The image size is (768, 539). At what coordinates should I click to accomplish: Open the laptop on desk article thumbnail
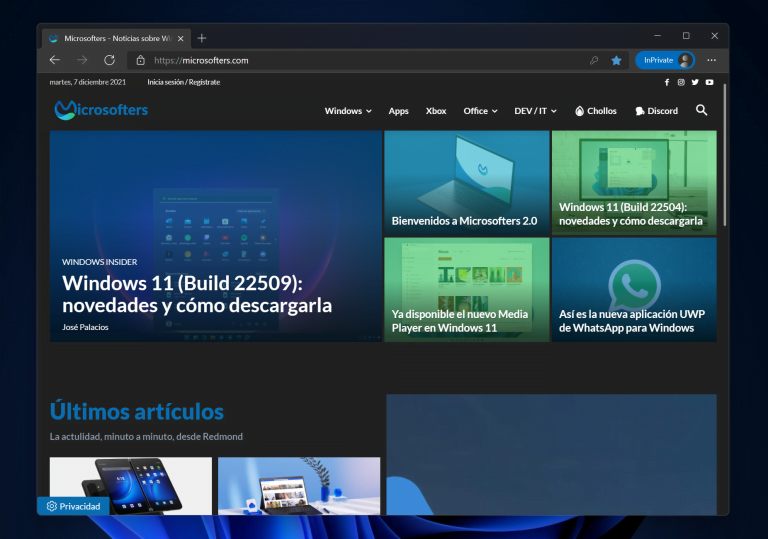[299, 486]
